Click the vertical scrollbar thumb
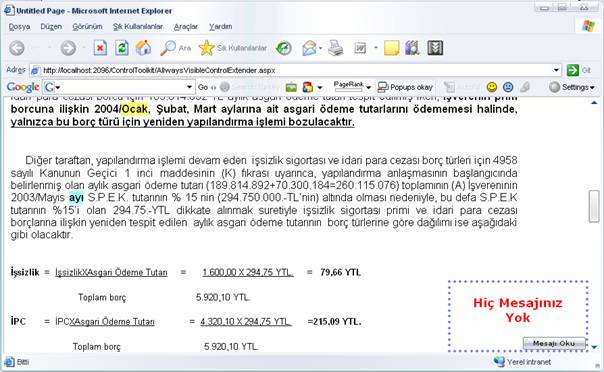The width and height of the screenshot is (604, 372). coord(594,206)
